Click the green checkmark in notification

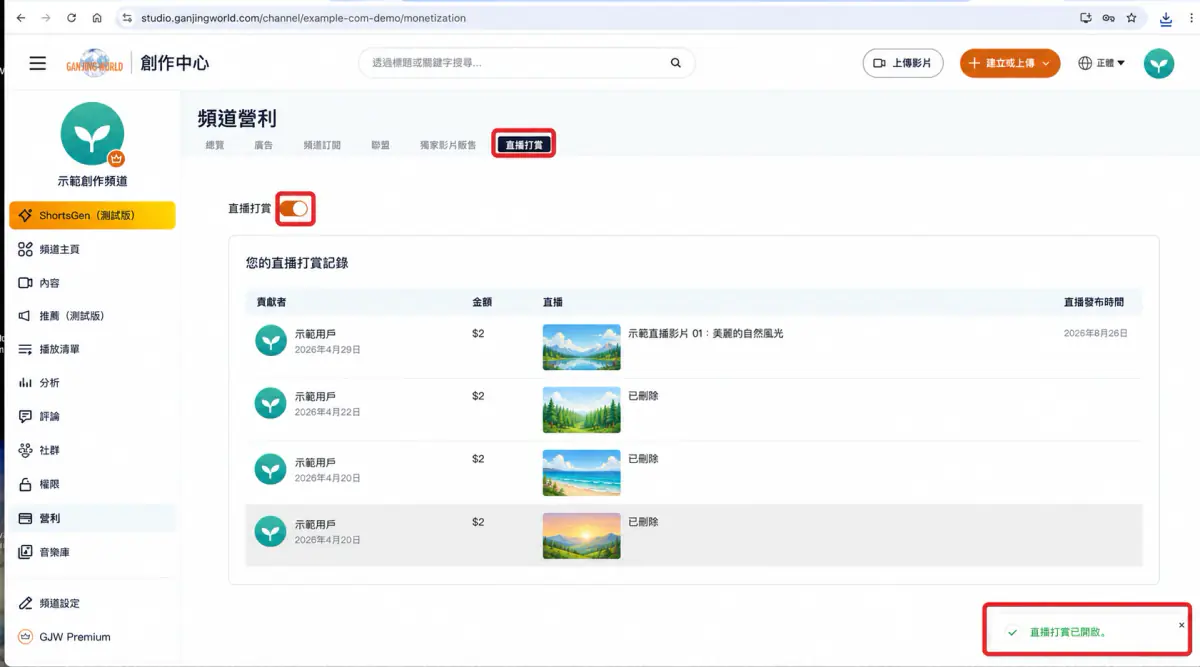coord(1012,633)
